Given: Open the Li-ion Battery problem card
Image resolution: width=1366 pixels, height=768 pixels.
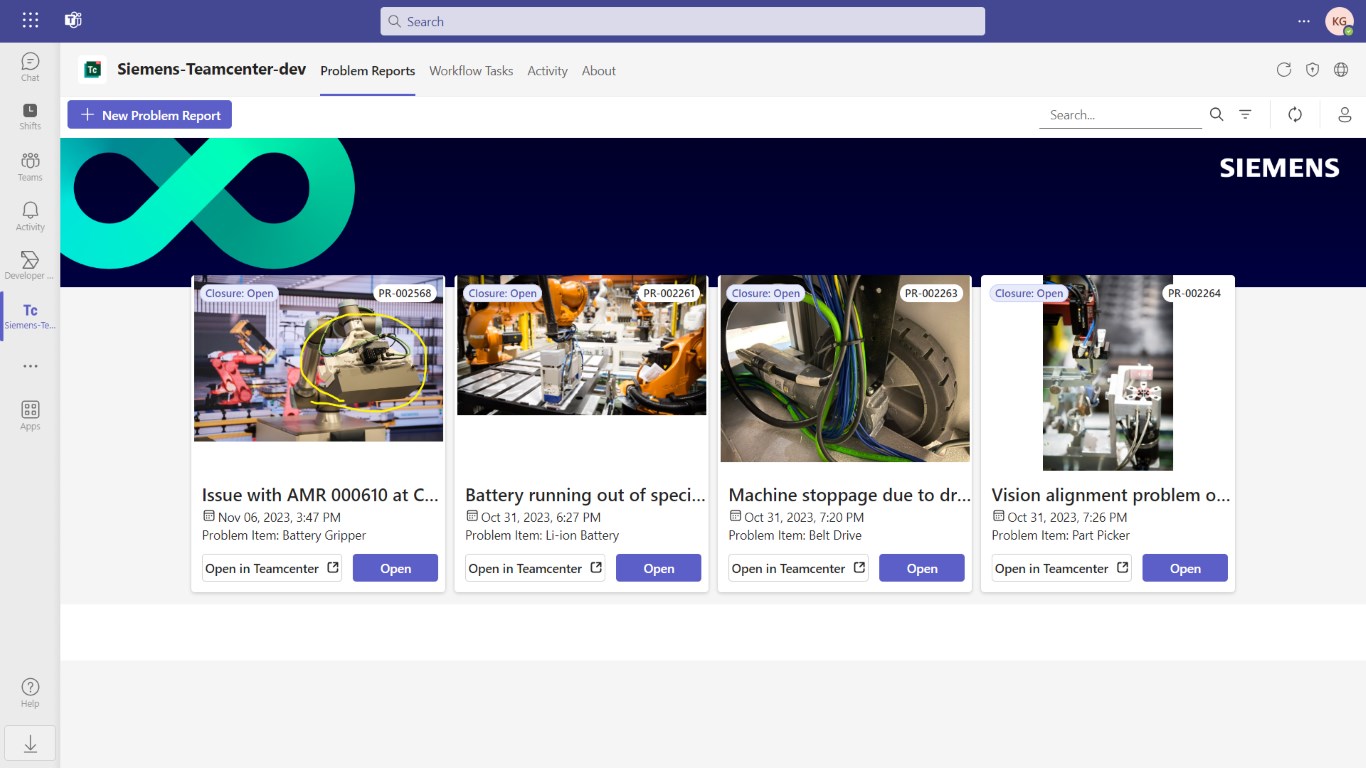Looking at the screenshot, I should tap(658, 568).
